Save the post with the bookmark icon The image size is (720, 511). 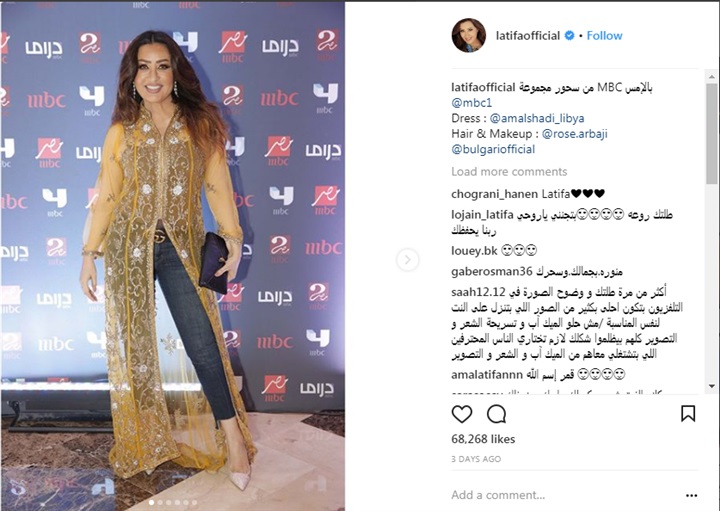click(x=688, y=413)
